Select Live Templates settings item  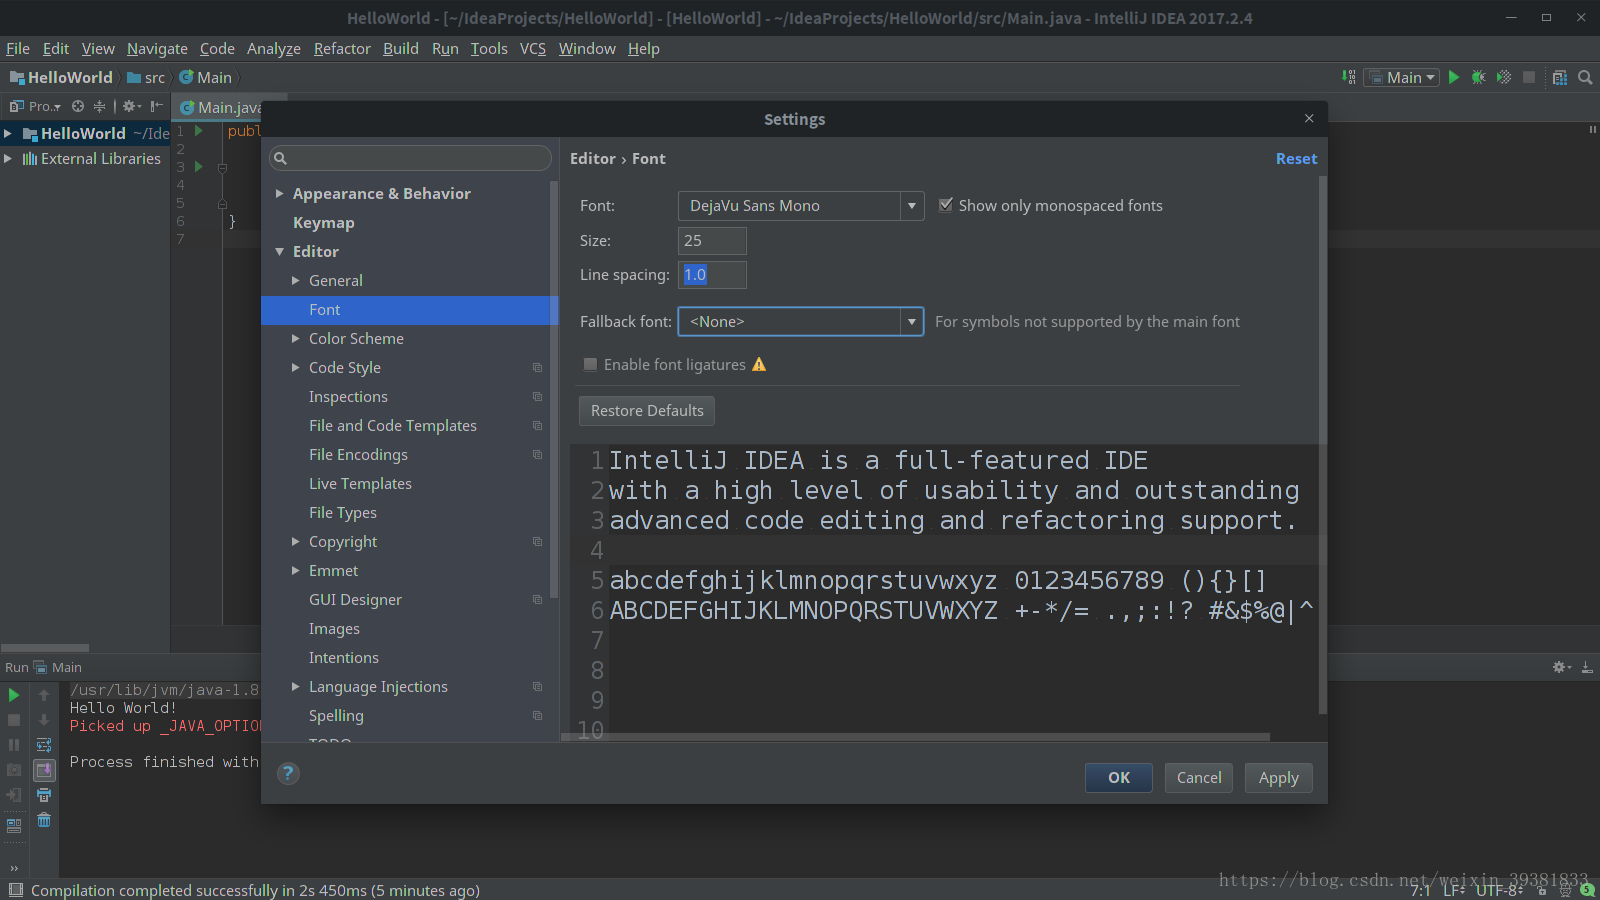point(360,484)
